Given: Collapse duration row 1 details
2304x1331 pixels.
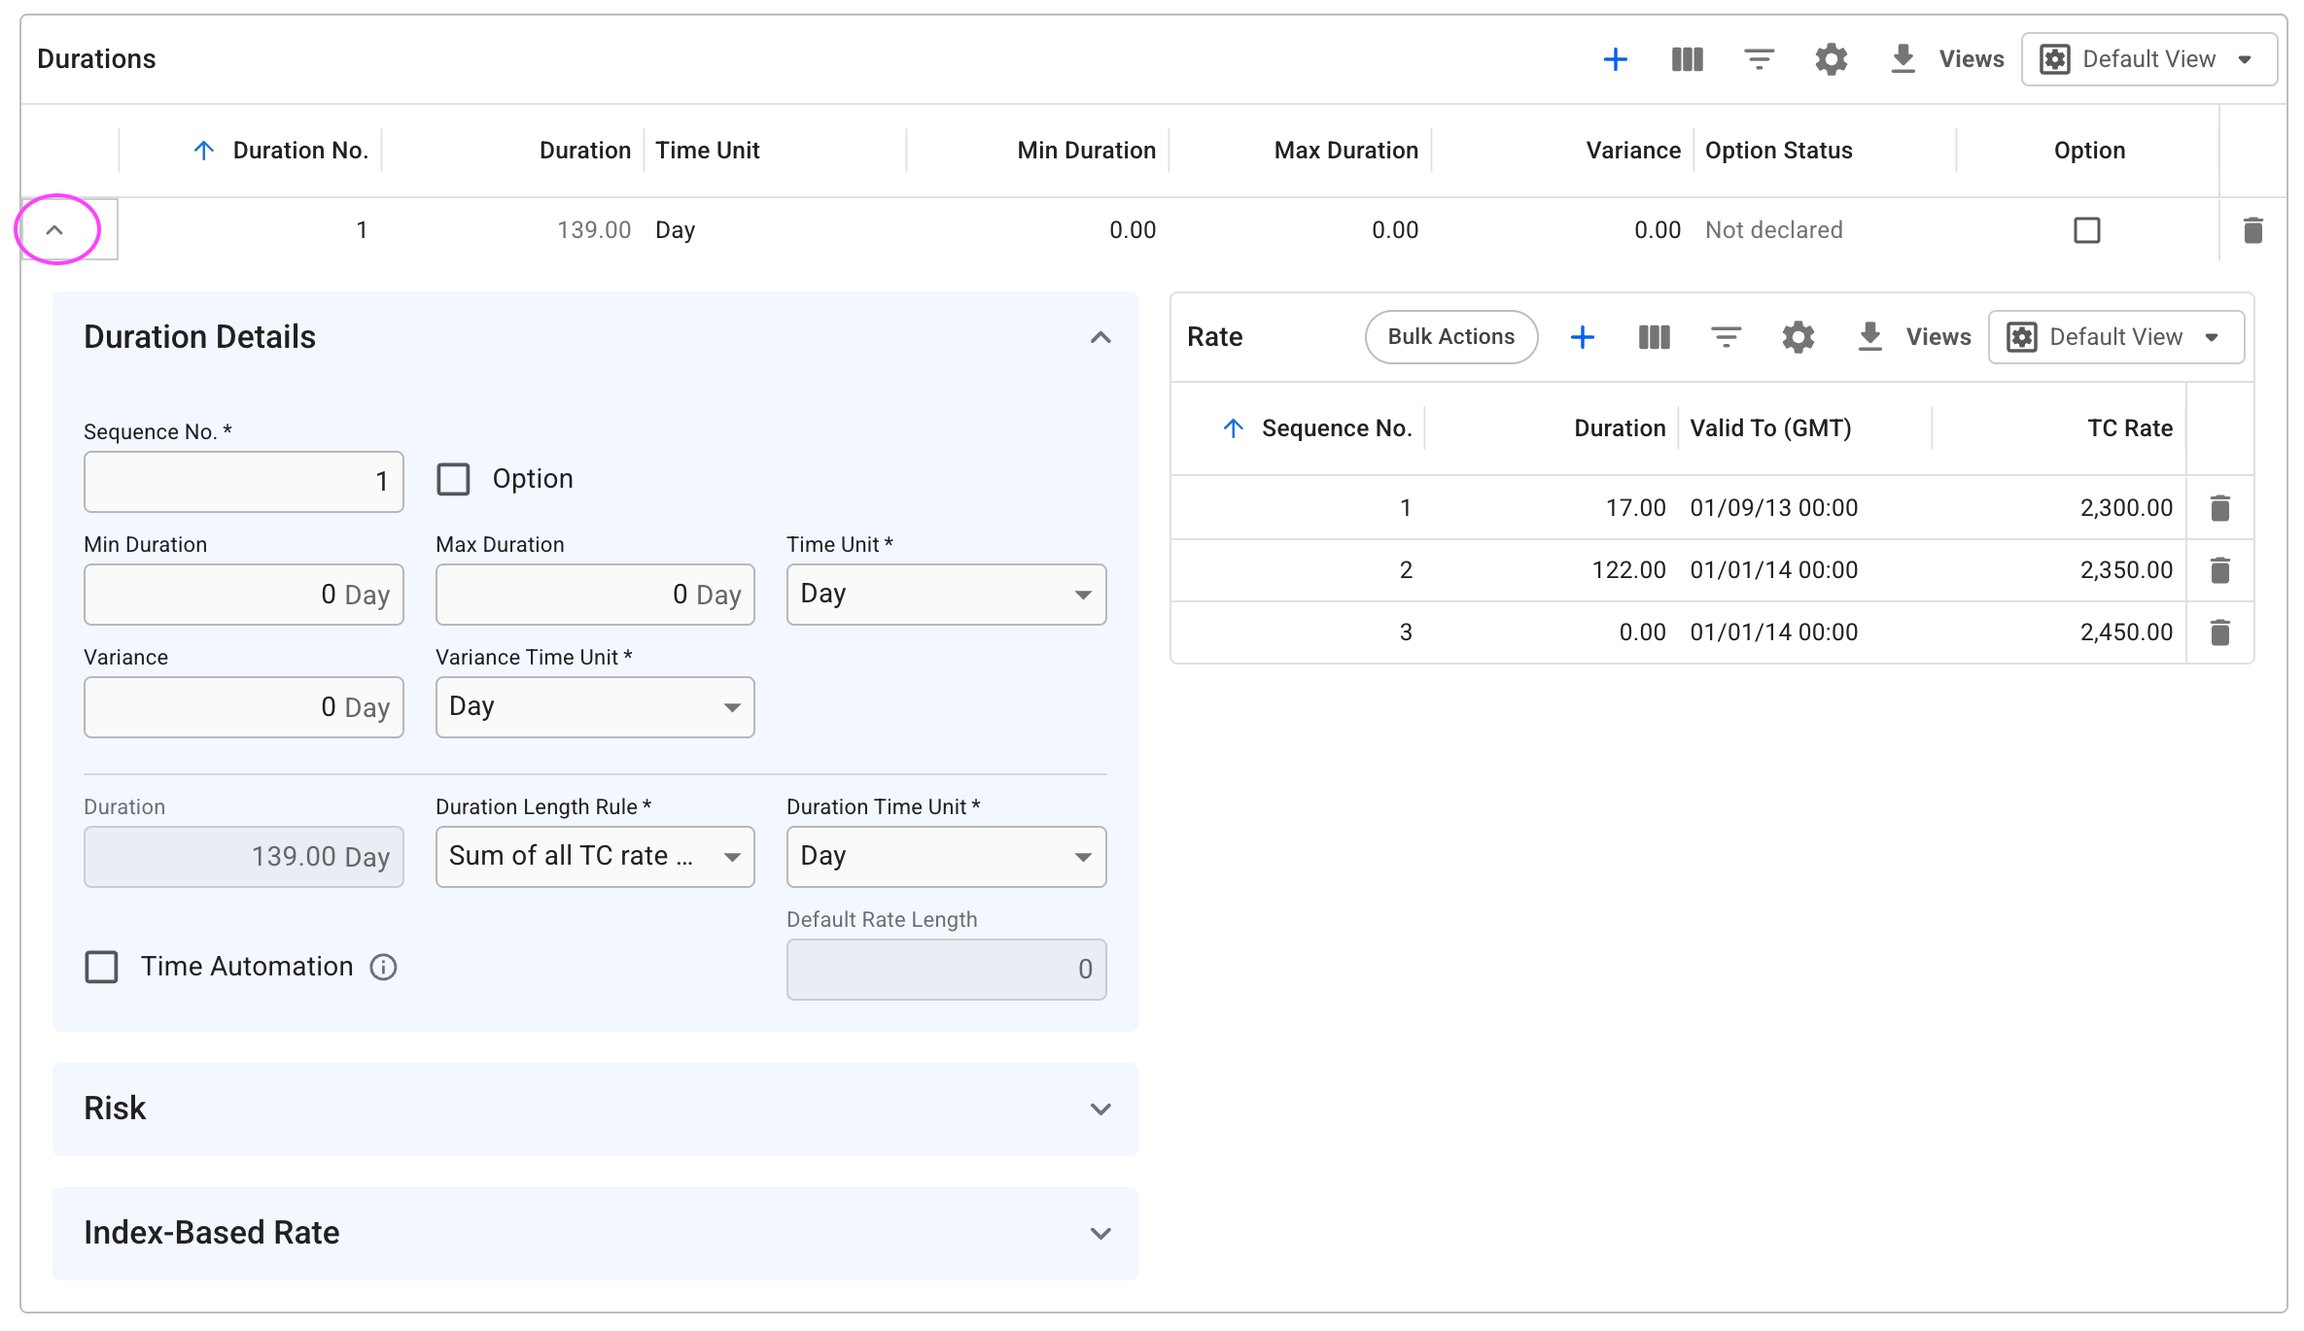Looking at the screenshot, I should click(x=55, y=230).
